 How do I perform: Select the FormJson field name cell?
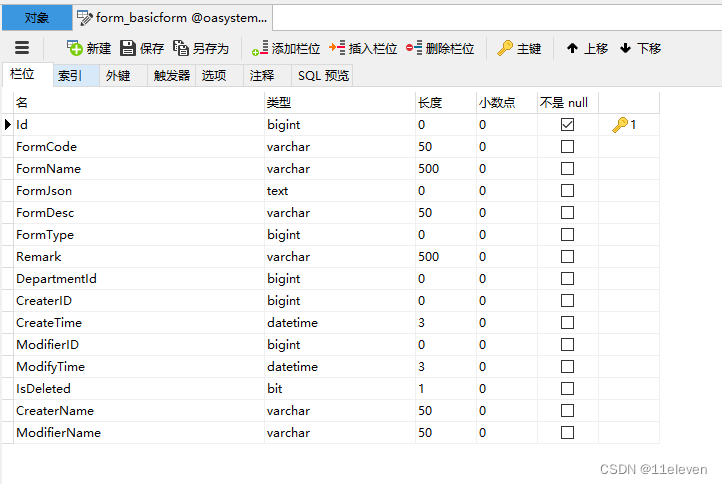[139, 190]
